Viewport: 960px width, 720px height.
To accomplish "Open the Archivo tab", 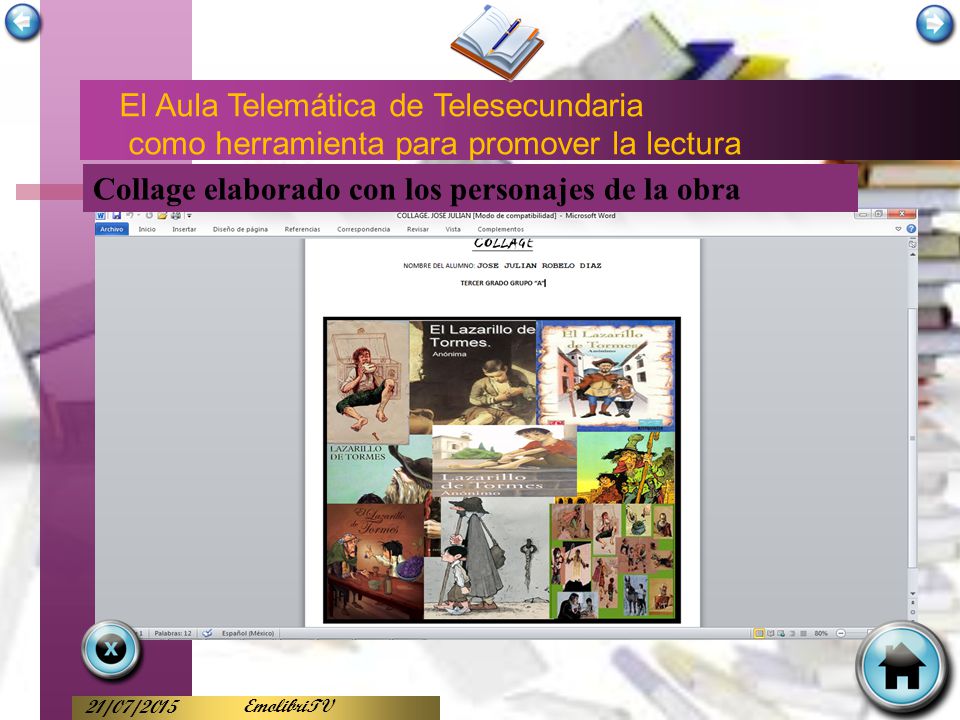I will coord(111,229).
